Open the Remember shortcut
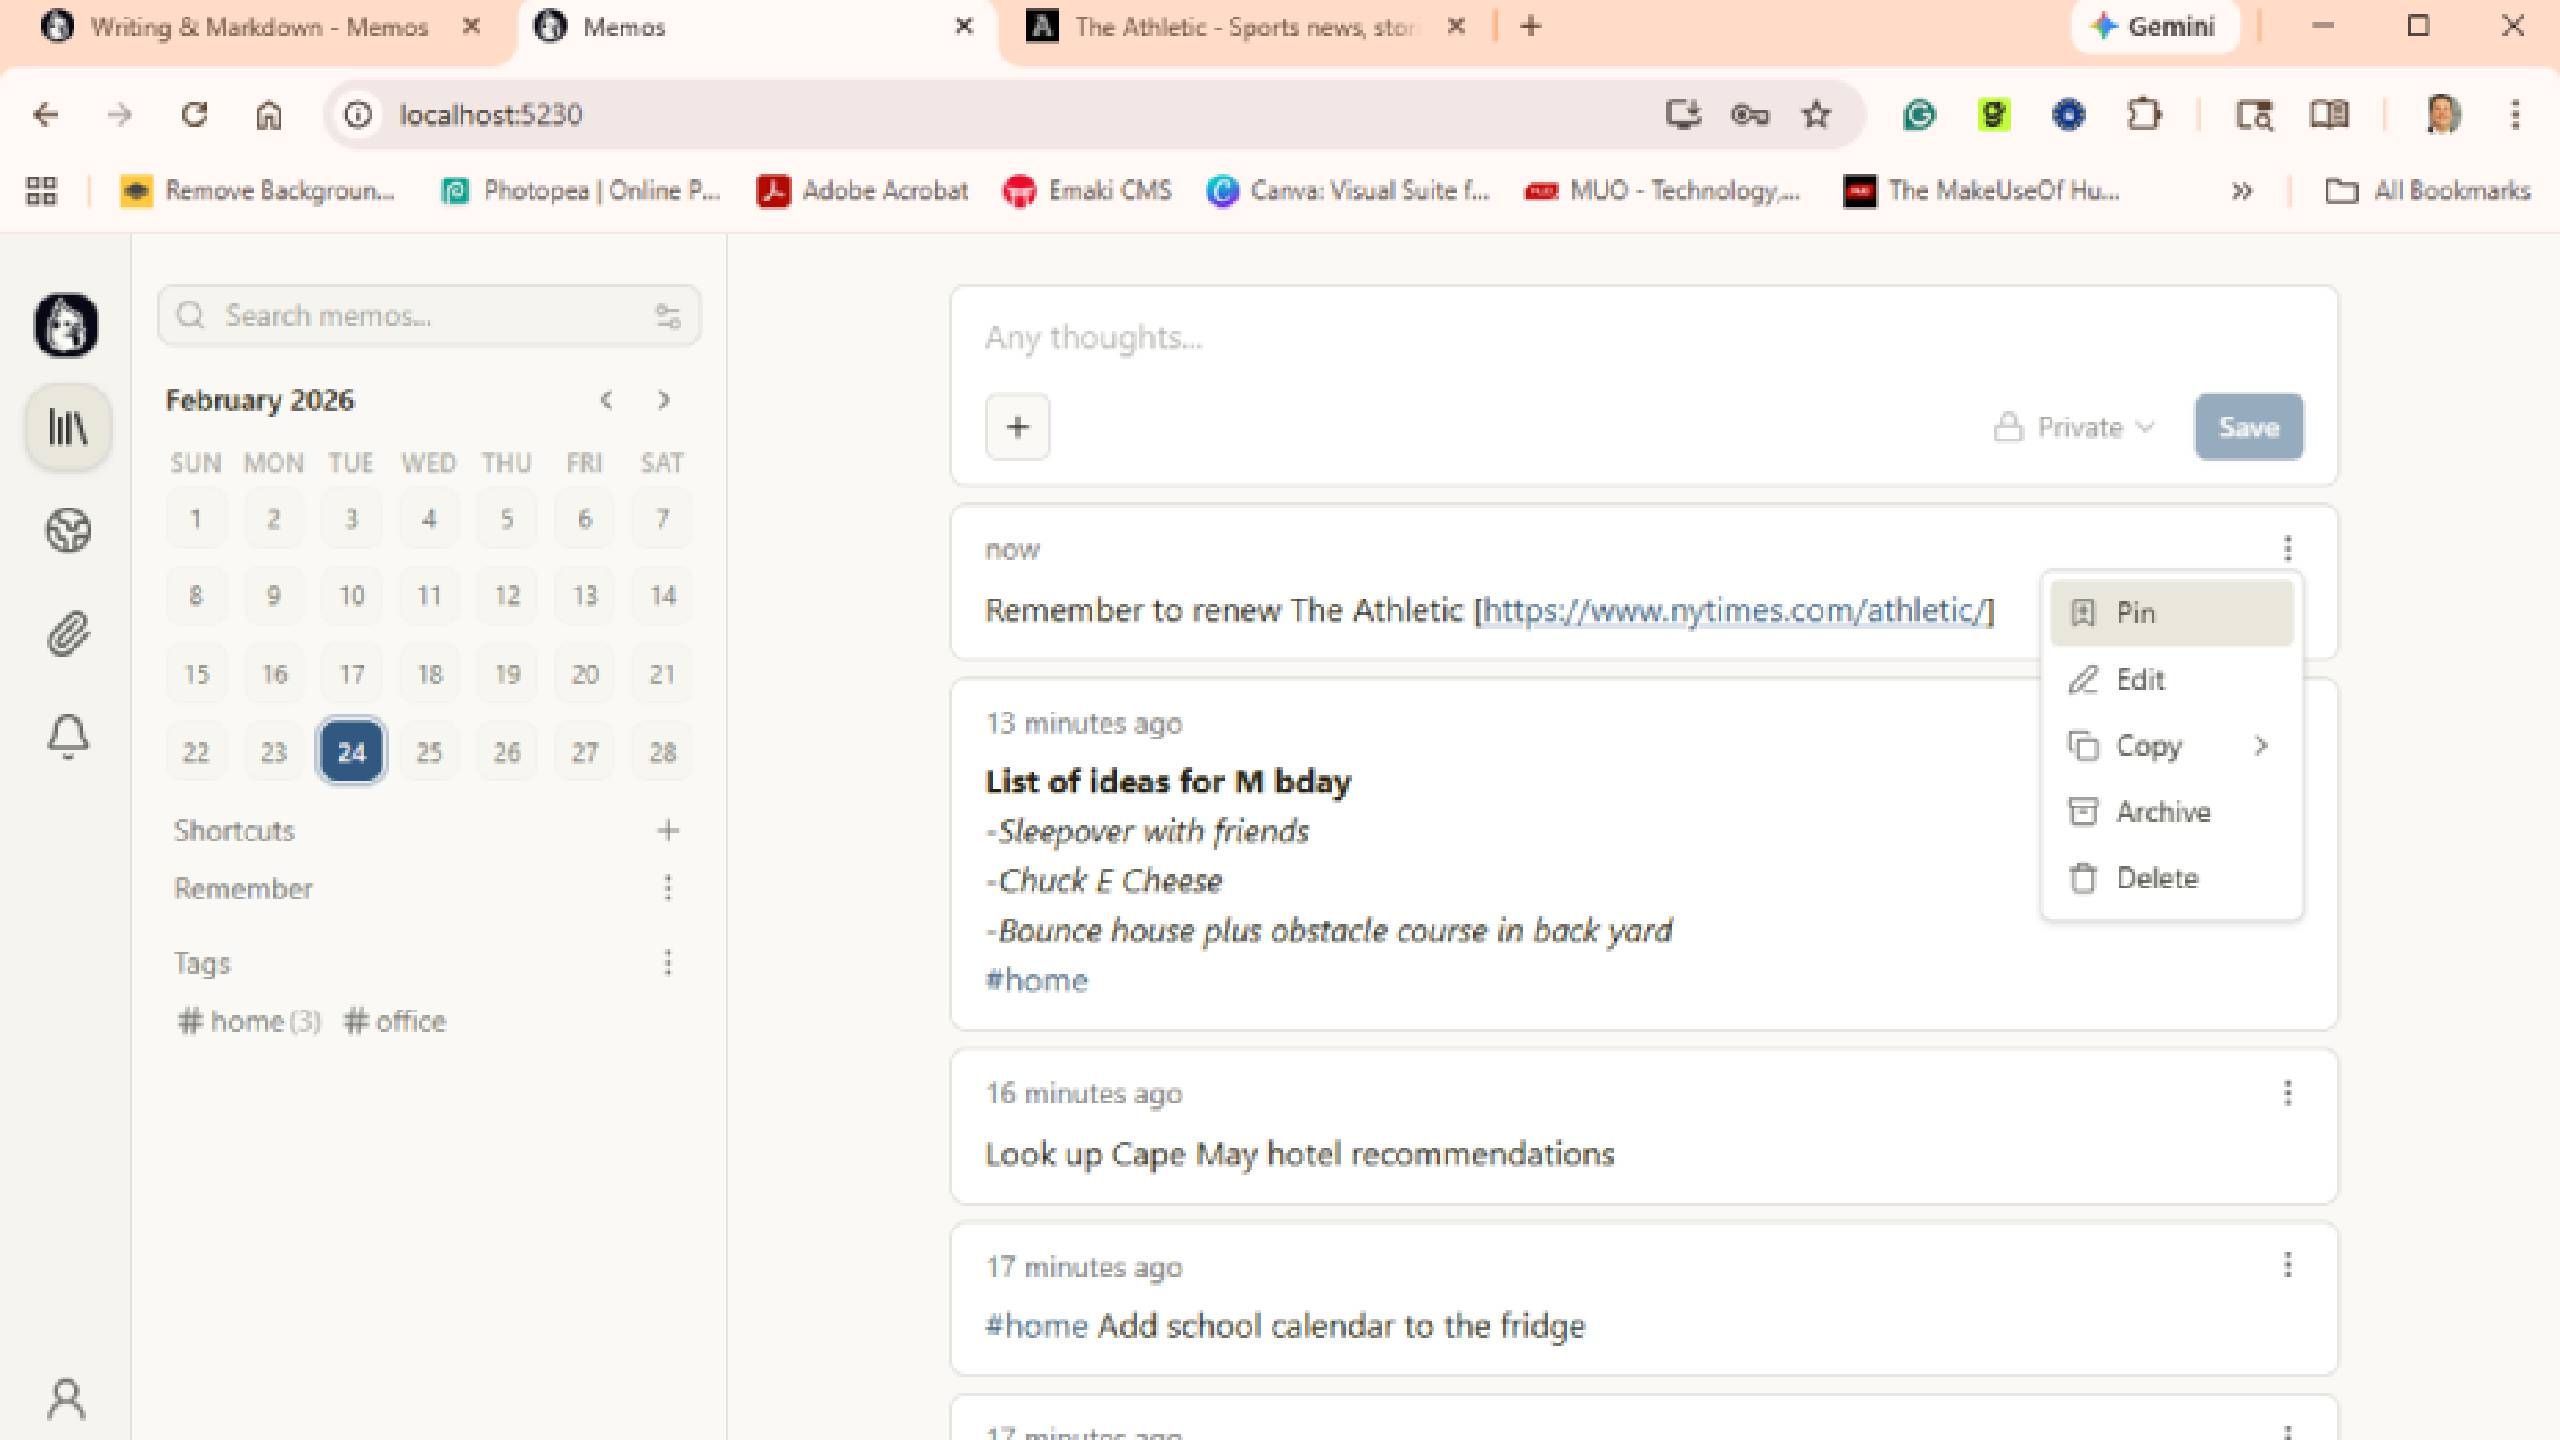 point(243,888)
